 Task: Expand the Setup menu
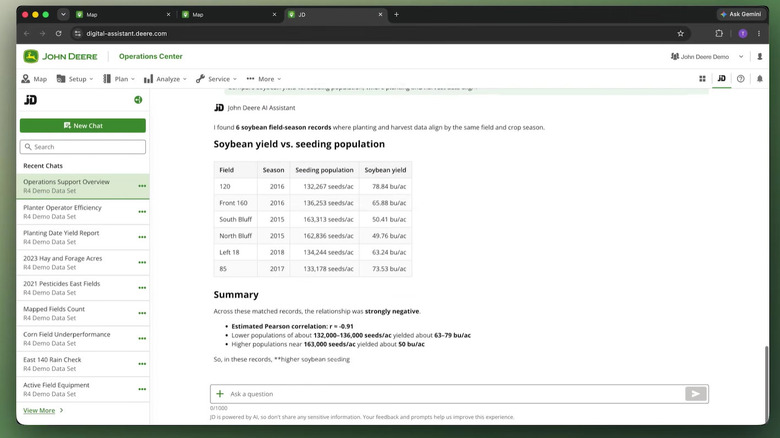coord(75,79)
